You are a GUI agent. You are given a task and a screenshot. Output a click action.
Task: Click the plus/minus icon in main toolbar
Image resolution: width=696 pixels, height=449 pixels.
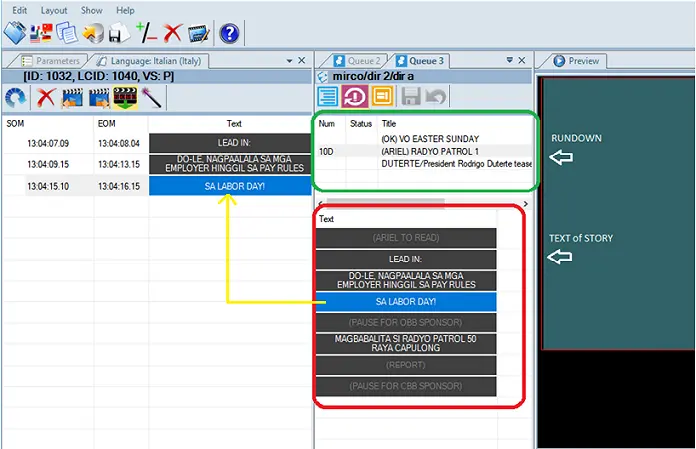point(146,33)
